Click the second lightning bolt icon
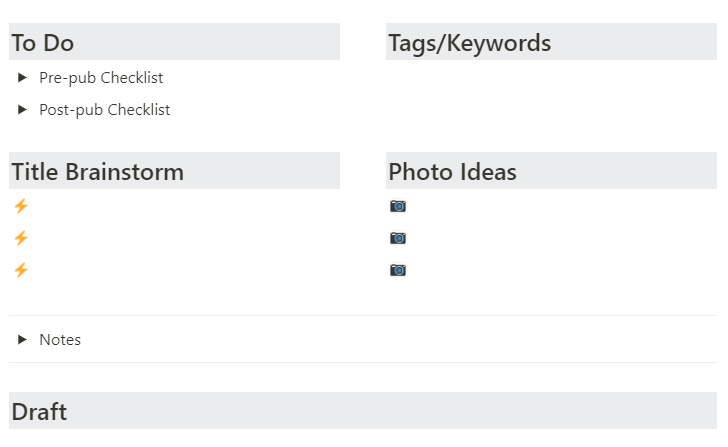Image resolution: width=728 pixels, height=447 pixels. point(21,238)
